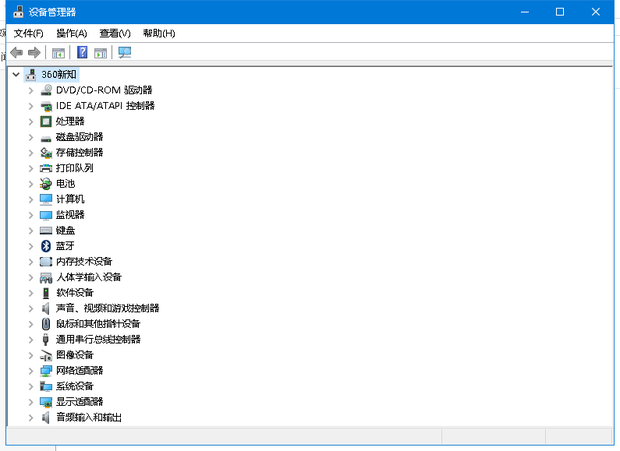Click the 网络适配器 network icon
Screen dimensions: 620x451
[46, 371]
